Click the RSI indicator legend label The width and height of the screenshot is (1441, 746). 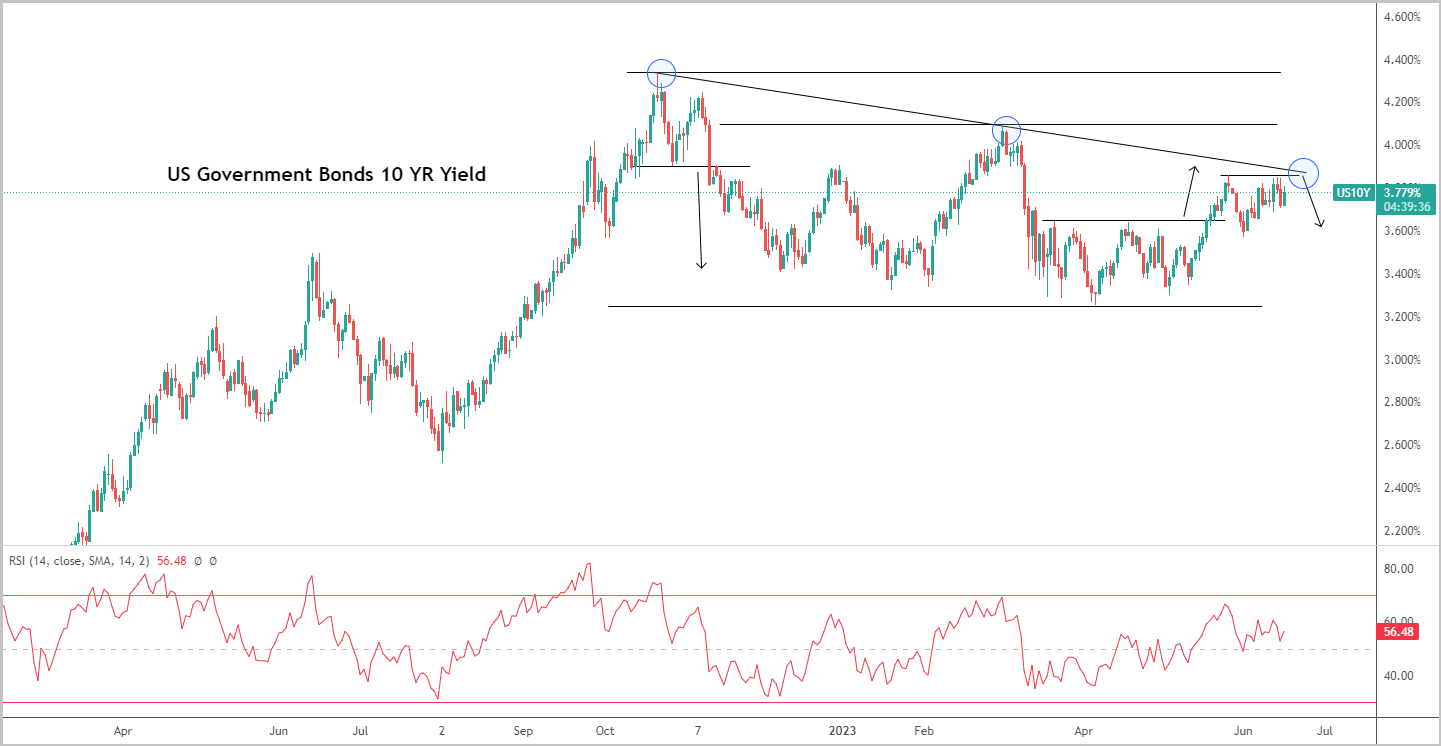pos(78,561)
